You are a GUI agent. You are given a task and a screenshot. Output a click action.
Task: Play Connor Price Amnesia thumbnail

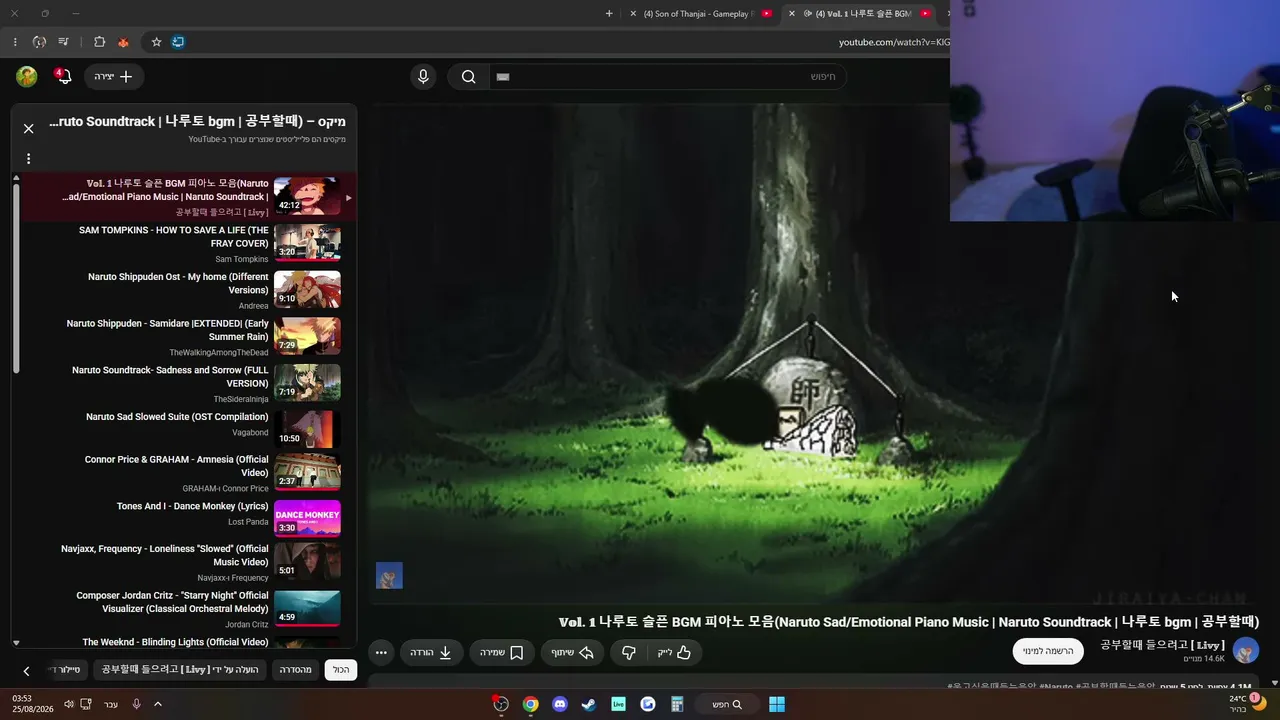click(307, 472)
